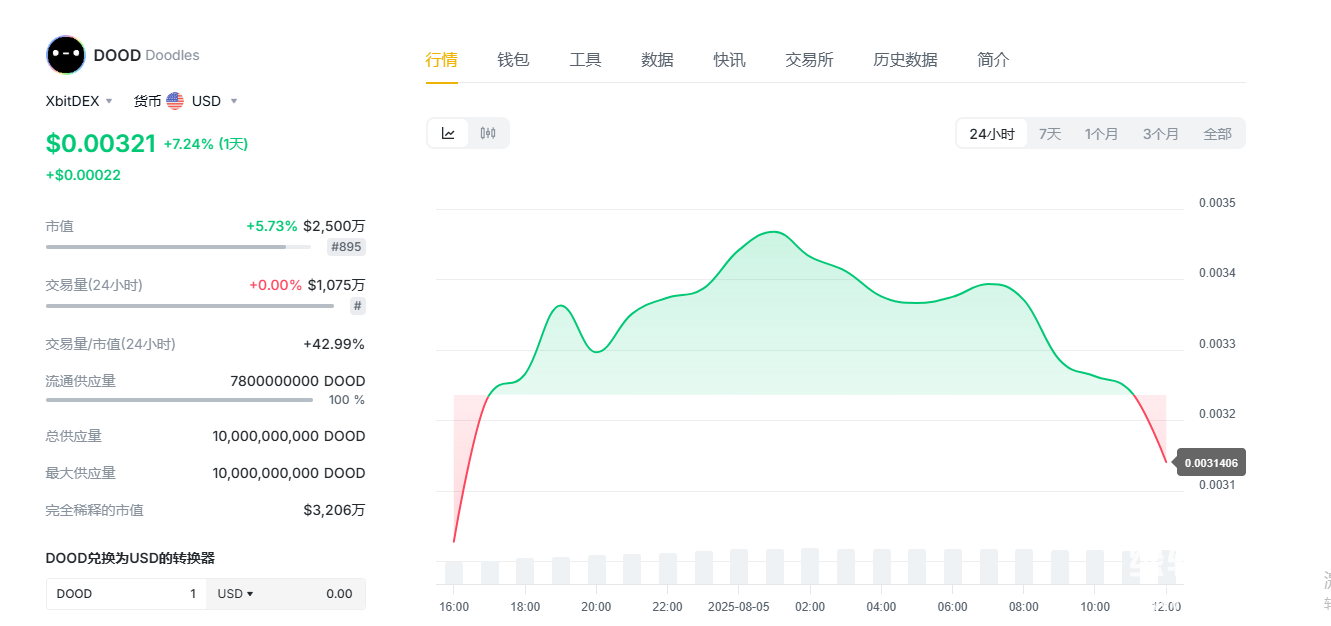Click the #895 market cap rank badge
The image size is (1331, 626).
346,247
